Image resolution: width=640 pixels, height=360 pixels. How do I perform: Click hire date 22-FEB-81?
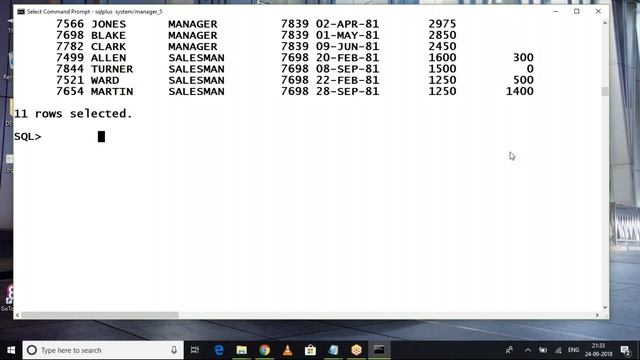coord(347,80)
